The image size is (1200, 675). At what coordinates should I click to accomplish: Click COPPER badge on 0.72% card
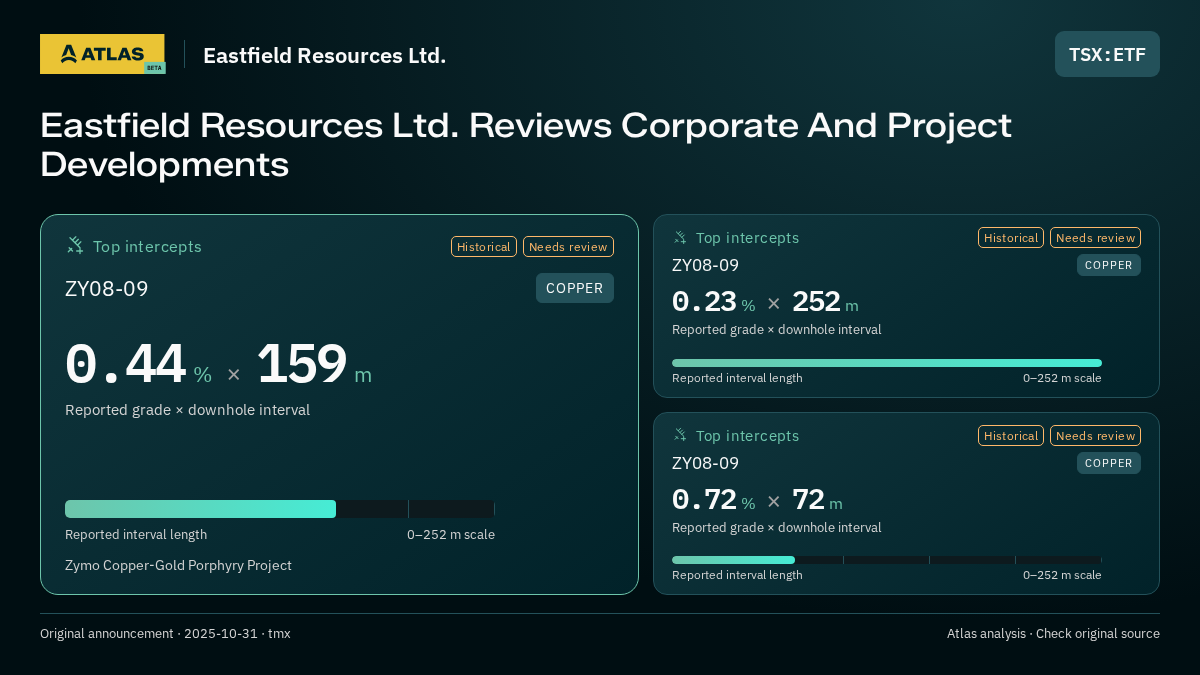pos(1109,463)
